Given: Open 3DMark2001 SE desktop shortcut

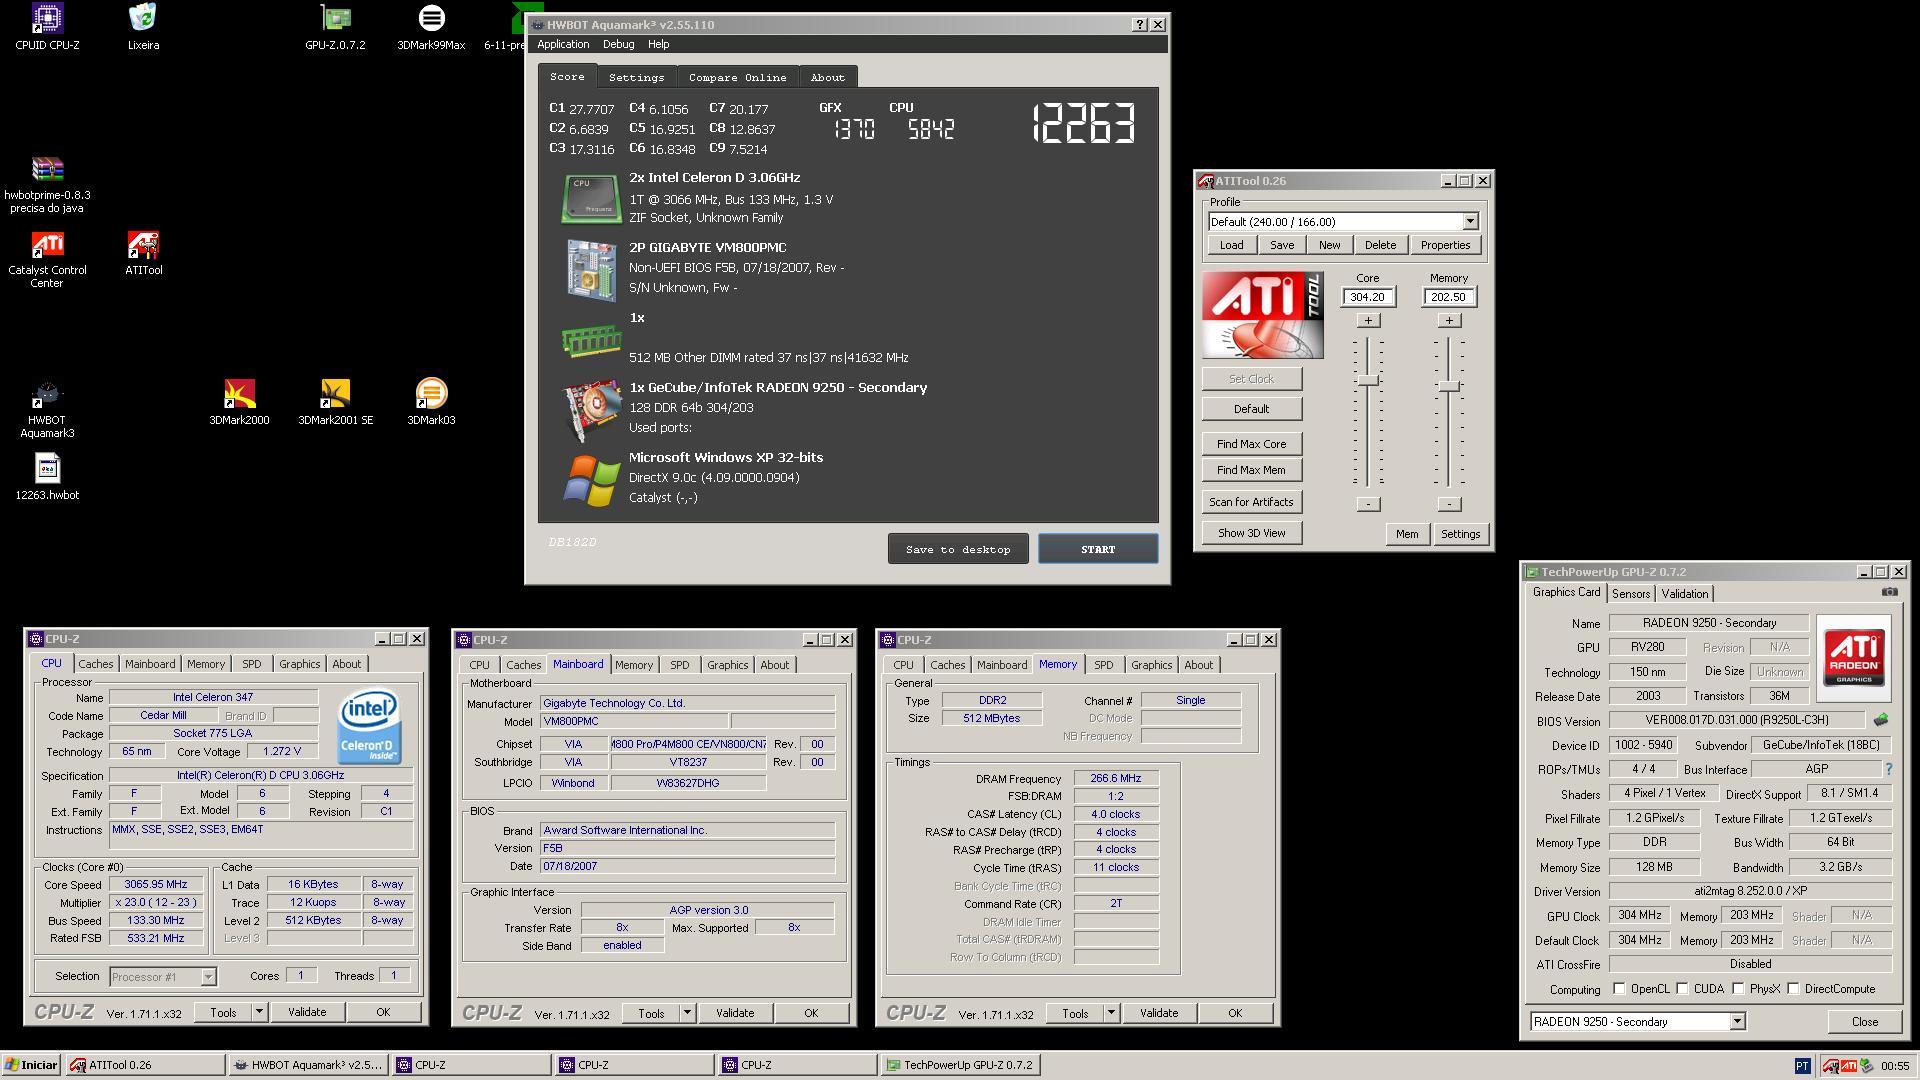Looking at the screenshot, I should 335,402.
